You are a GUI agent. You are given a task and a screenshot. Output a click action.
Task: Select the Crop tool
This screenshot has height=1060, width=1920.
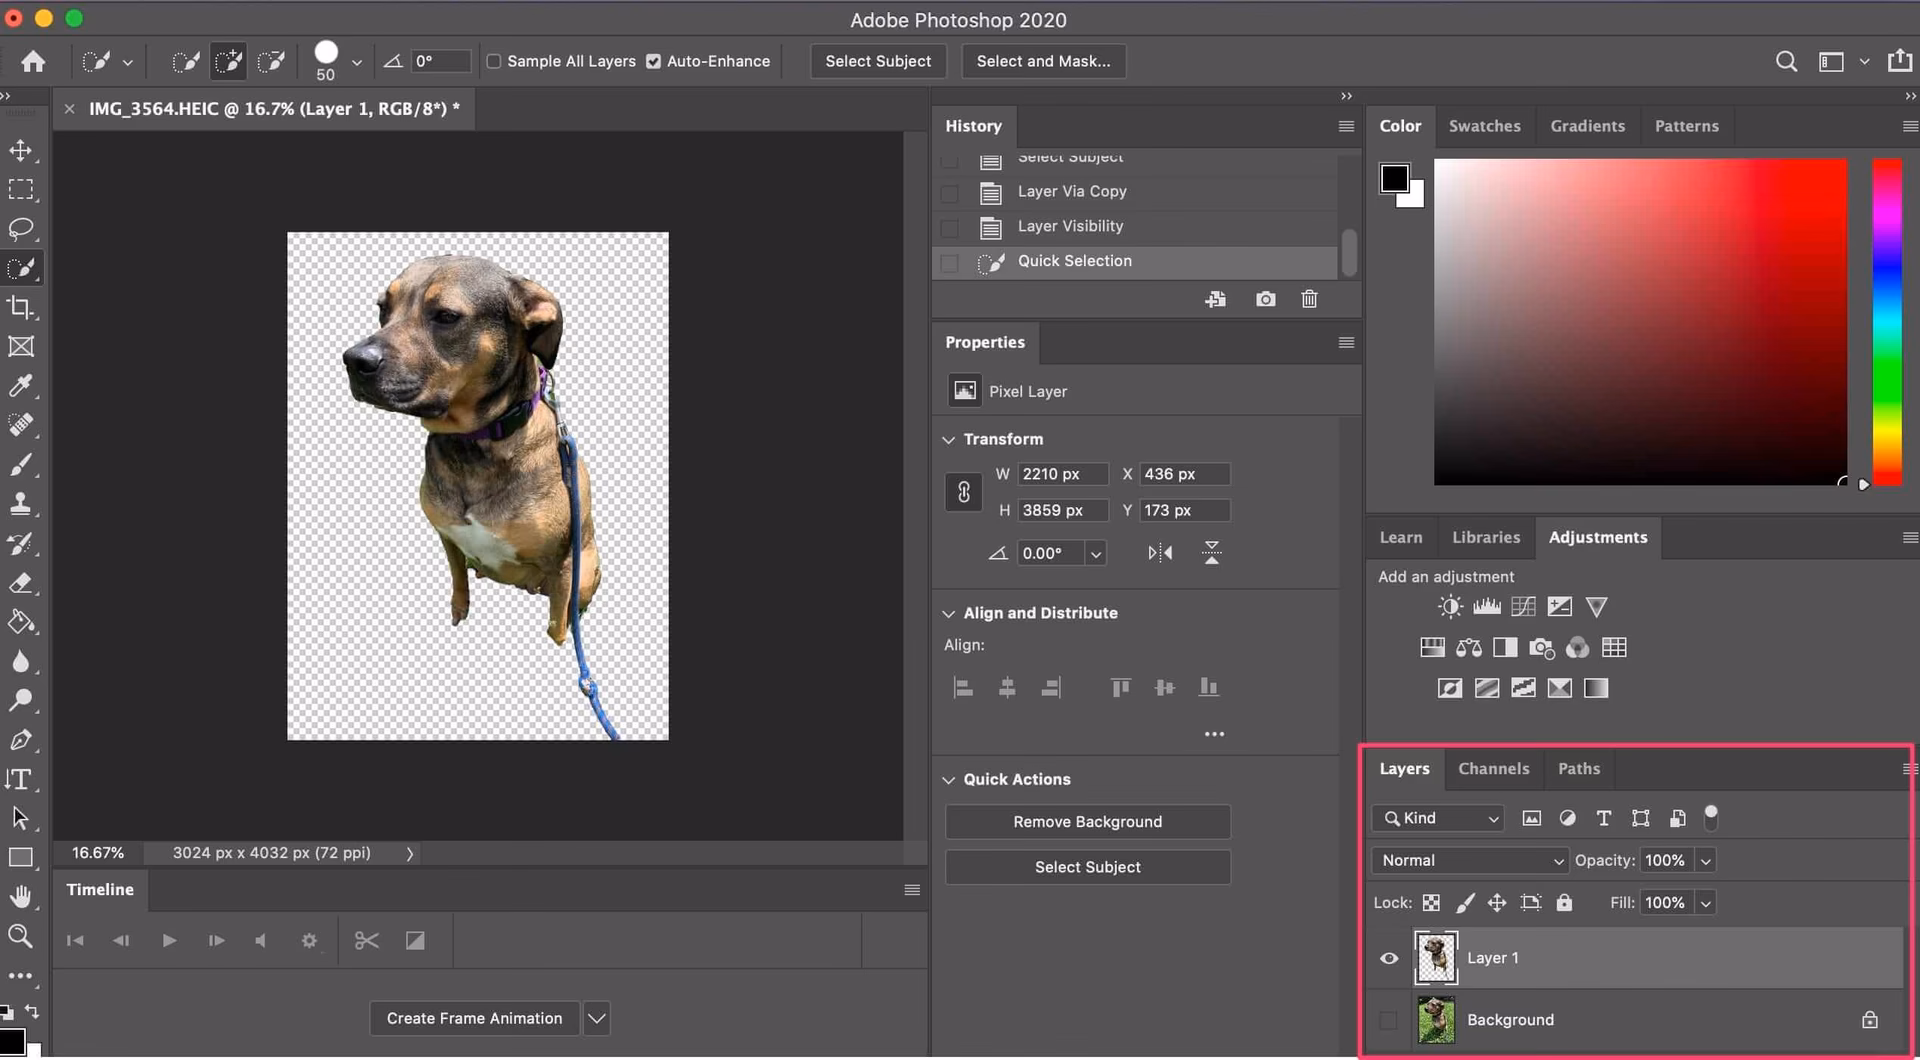[22, 307]
